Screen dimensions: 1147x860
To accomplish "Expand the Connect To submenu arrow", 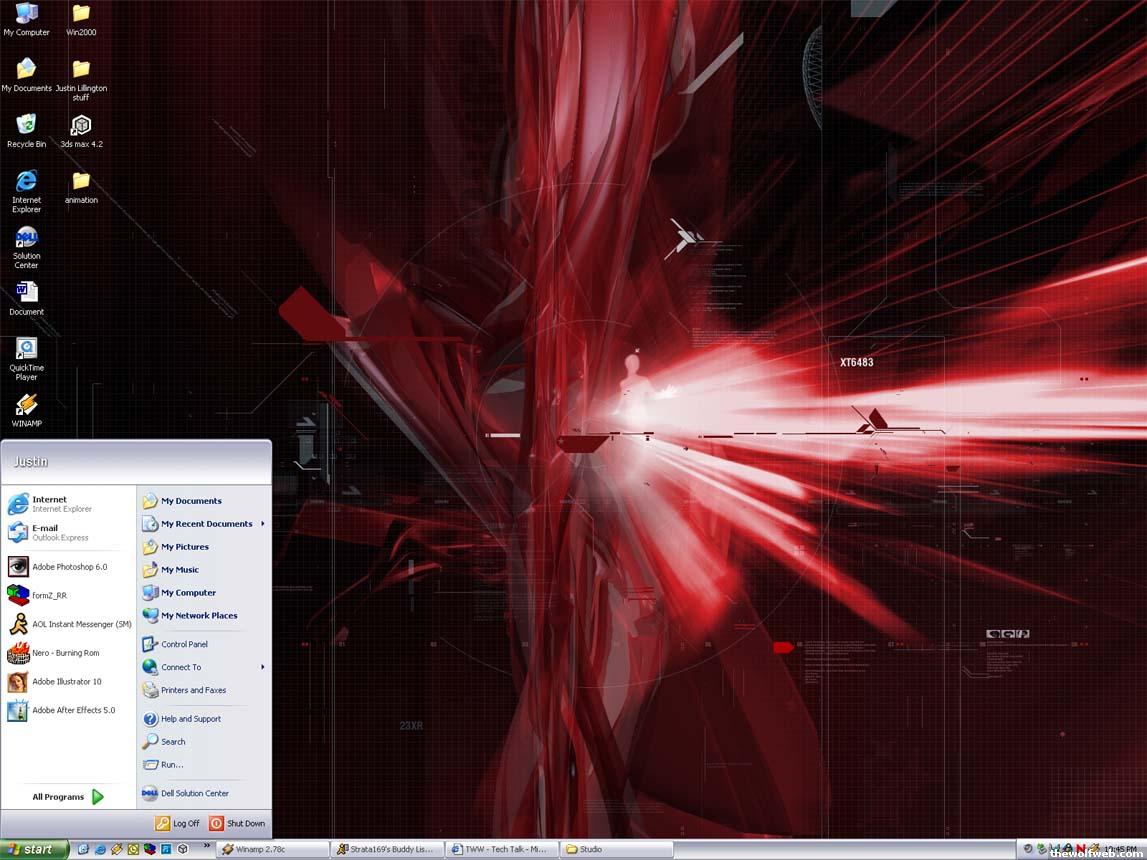I will pyautogui.click(x=263, y=667).
